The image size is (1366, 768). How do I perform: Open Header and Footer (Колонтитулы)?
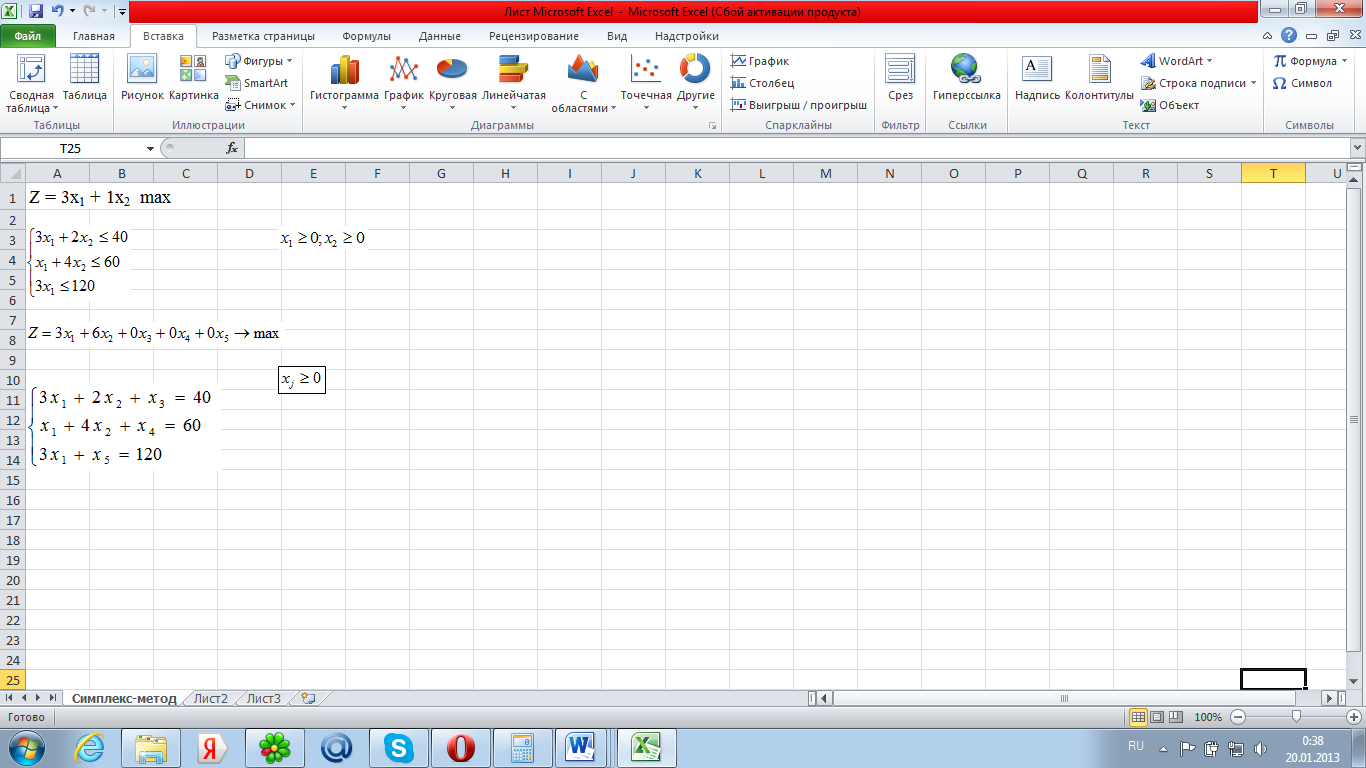pos(1099,80)
